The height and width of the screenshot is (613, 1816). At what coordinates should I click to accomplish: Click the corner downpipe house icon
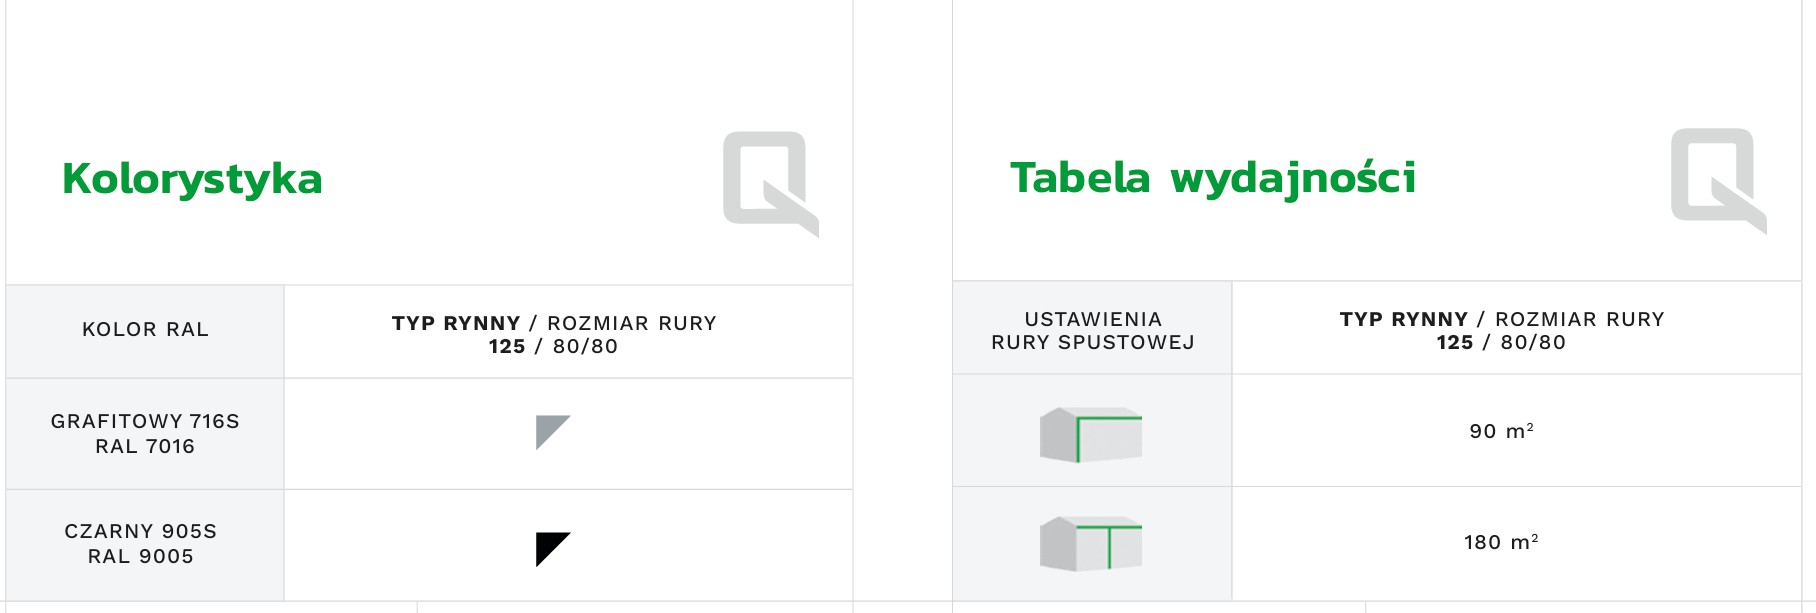click(x=1091, y=435)
